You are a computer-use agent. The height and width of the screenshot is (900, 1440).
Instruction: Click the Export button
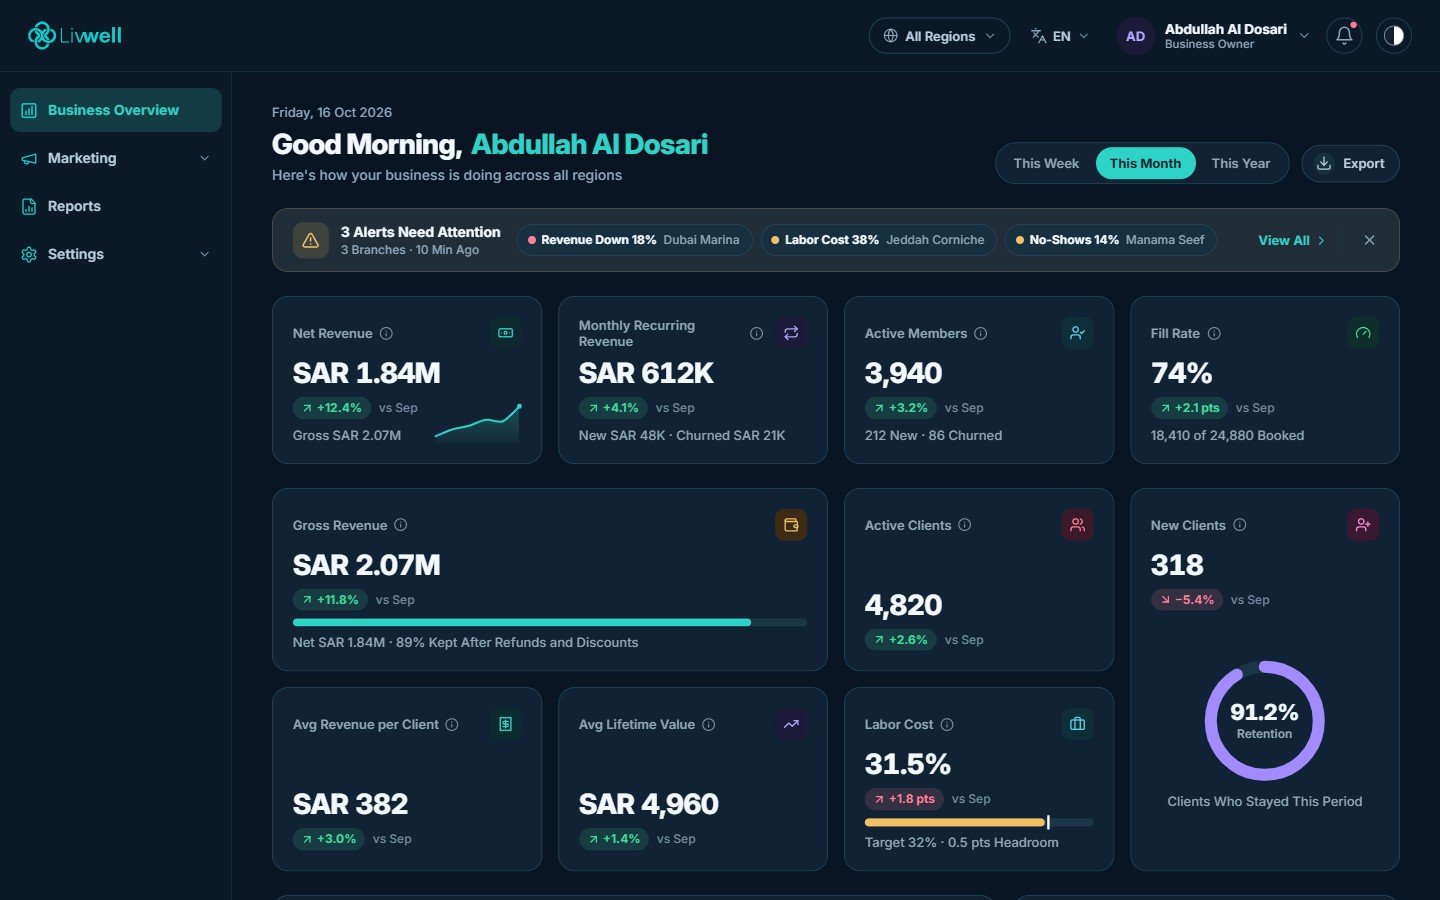[x=1350, y=163]
